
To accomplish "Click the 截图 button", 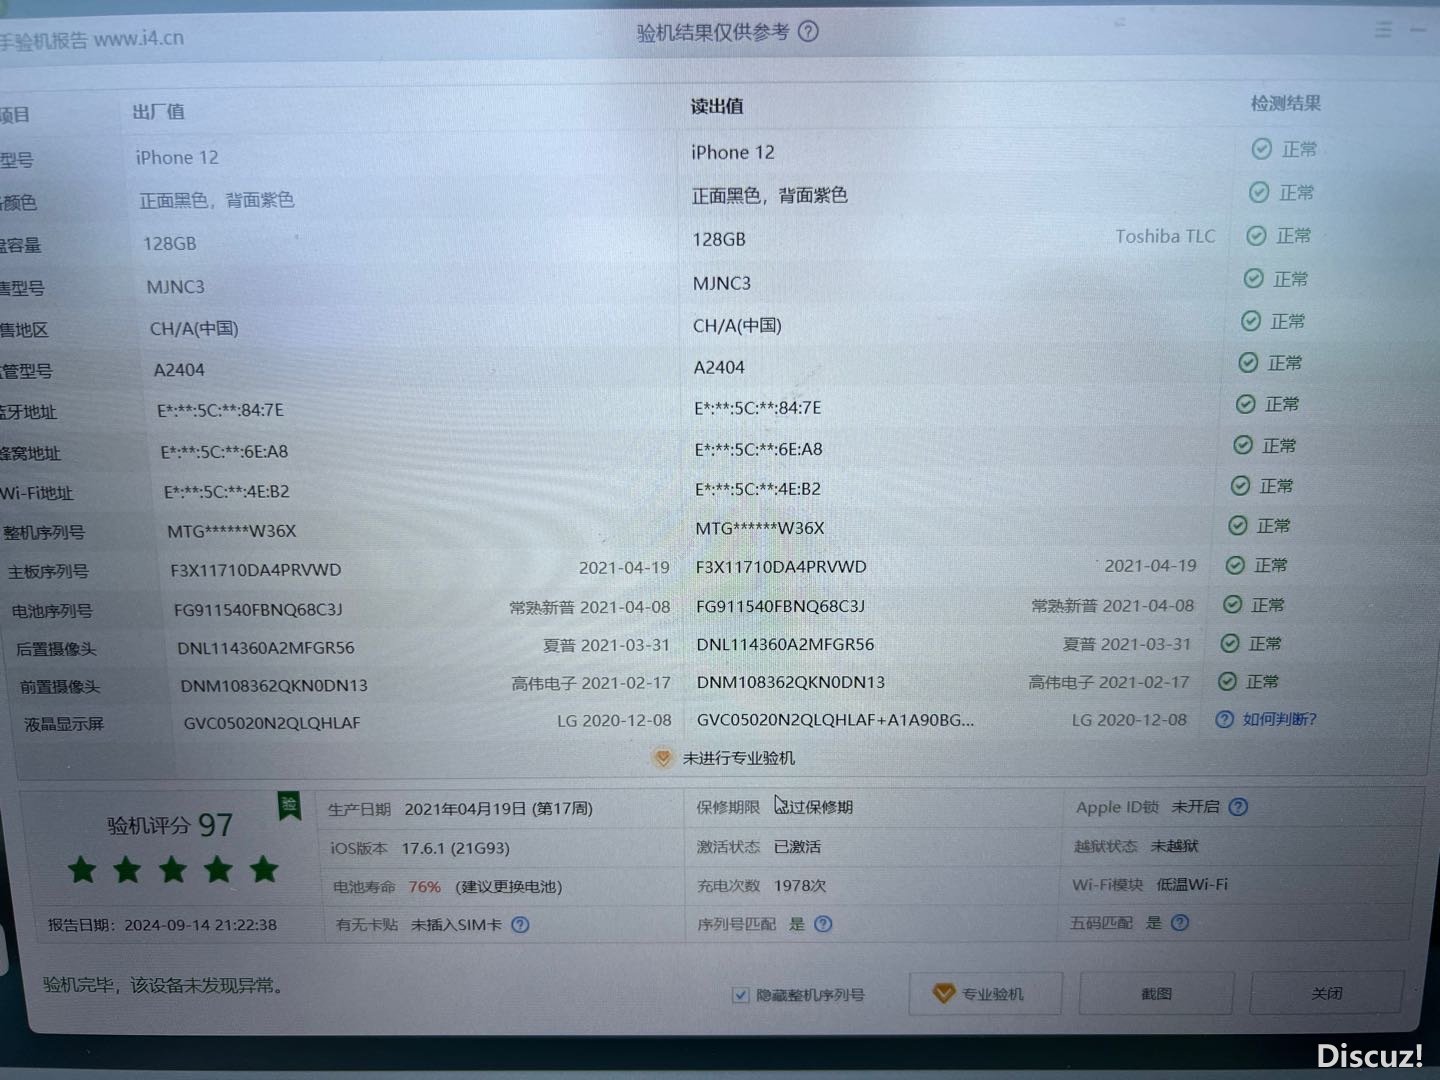I will point(1156,993).
